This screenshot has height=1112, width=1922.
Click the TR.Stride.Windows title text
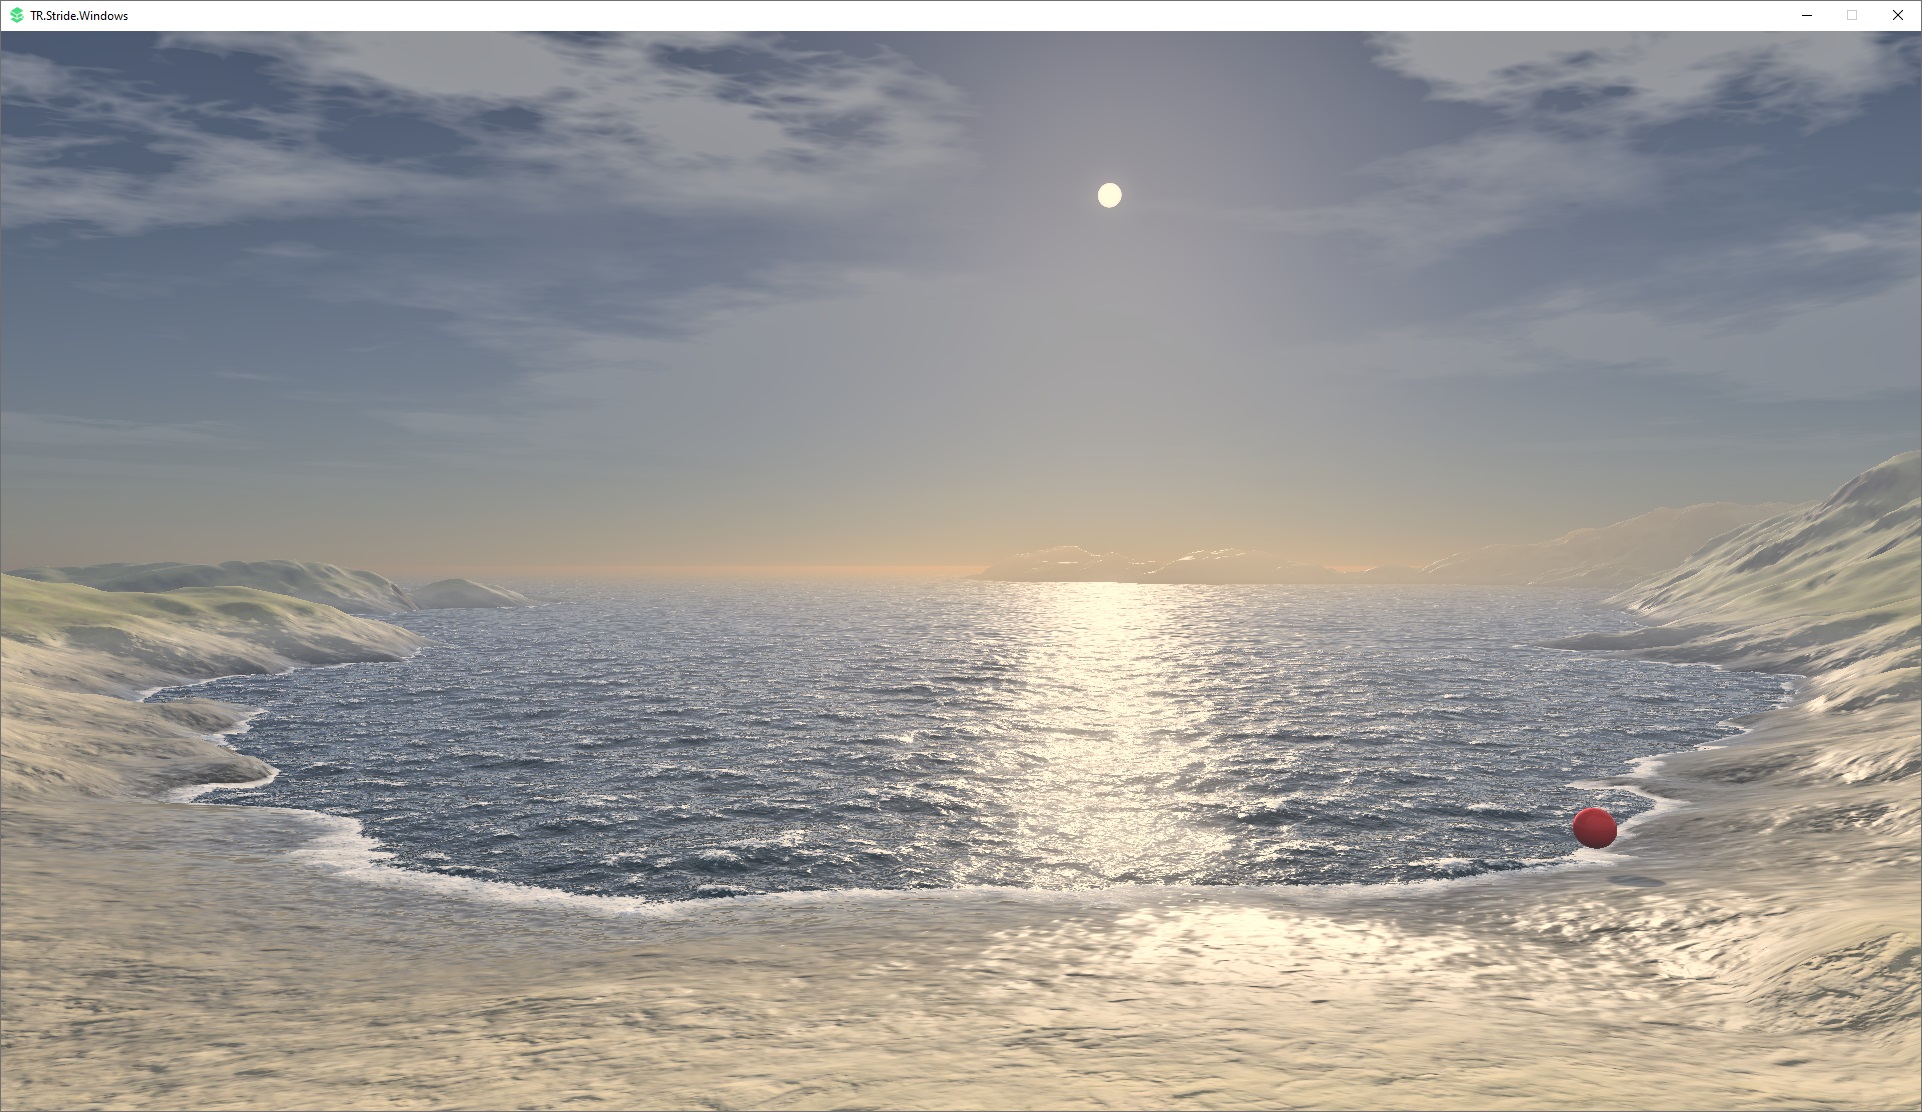pyautogui.click(x=79, y=16)
